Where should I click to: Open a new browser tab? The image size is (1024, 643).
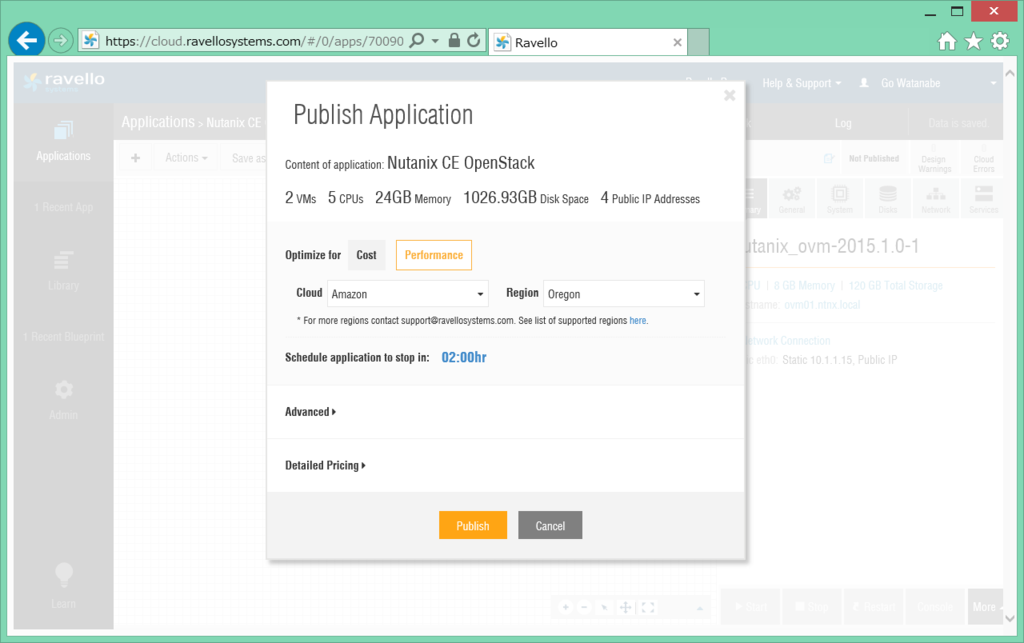point(698,42)
